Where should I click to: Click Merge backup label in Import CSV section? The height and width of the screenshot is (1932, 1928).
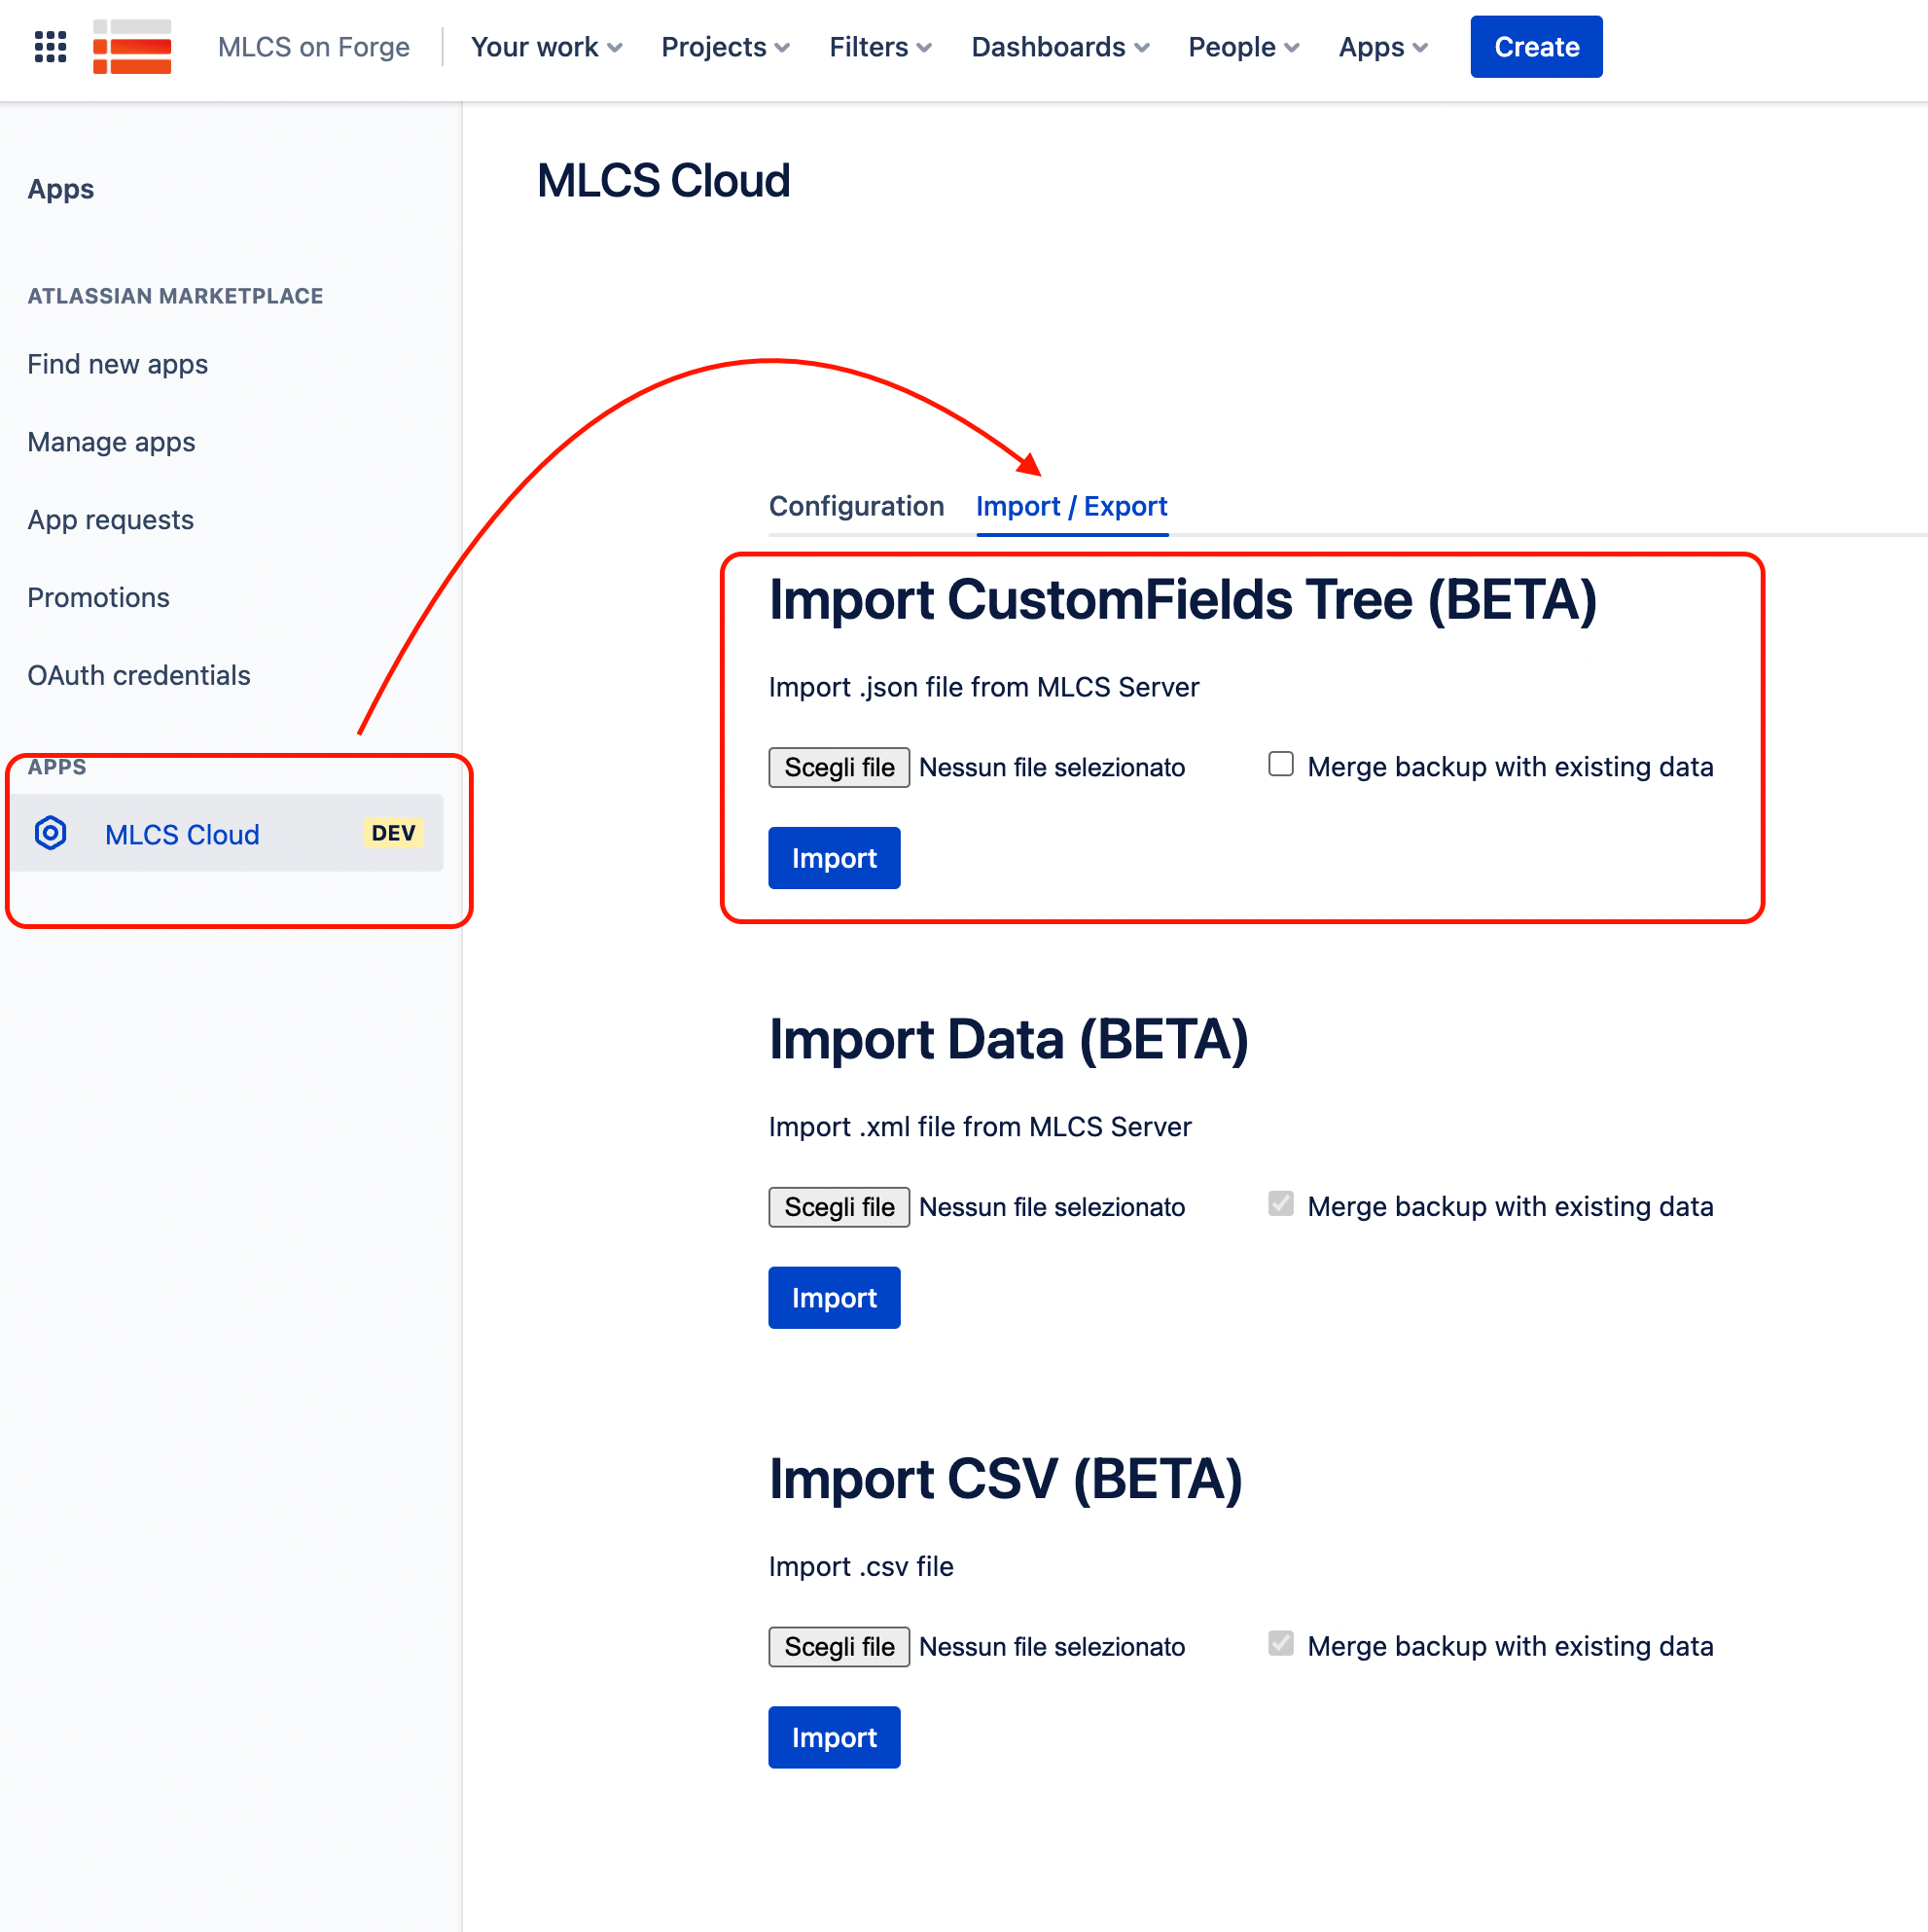(x=1510, y=1646)
